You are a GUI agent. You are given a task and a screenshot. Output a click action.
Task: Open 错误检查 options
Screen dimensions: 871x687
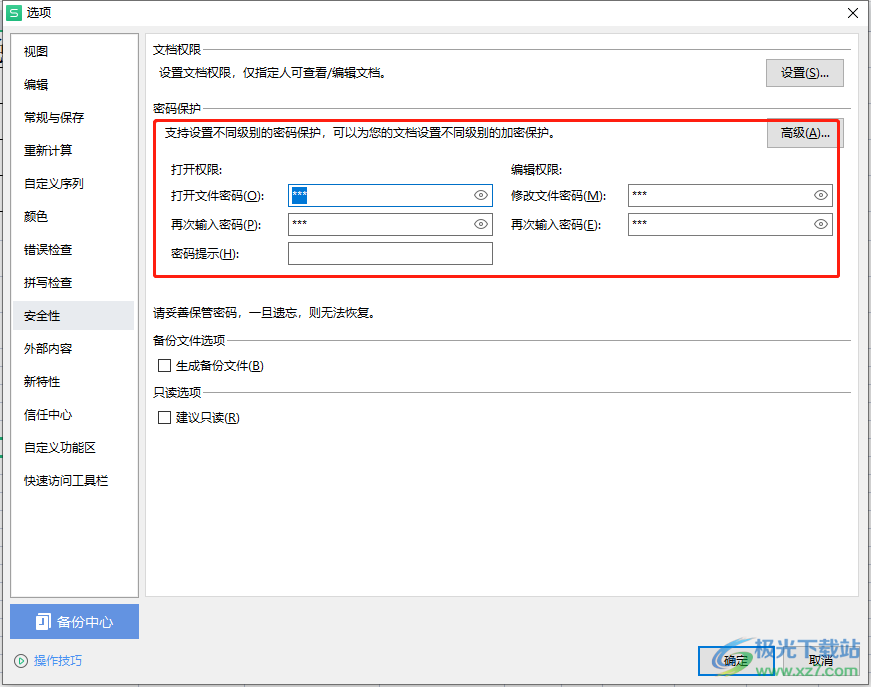click(73, 249)
